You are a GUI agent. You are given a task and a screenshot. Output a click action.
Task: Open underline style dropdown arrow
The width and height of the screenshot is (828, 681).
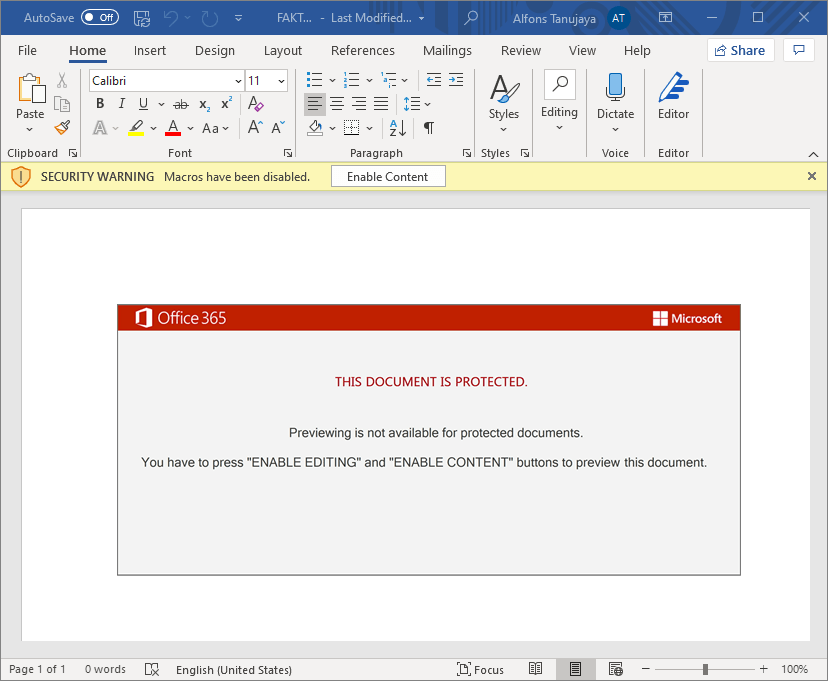pyautogui.click(x=161, y=104)
